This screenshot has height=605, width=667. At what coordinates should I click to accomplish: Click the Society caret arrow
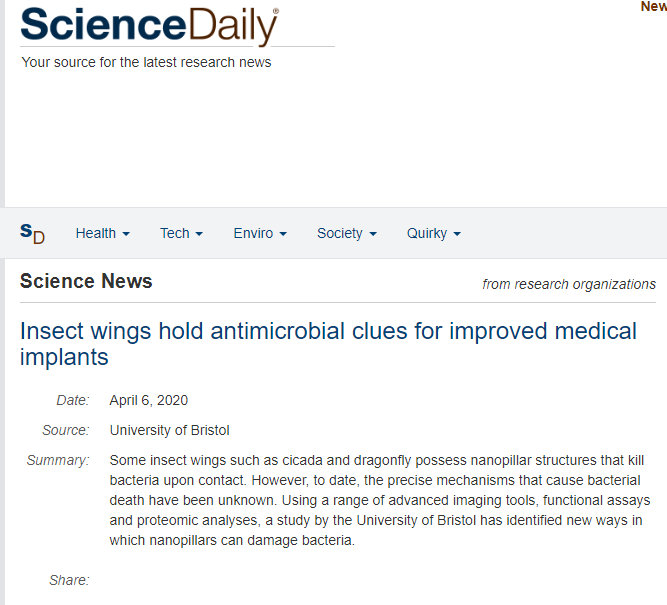click(373, 234)
